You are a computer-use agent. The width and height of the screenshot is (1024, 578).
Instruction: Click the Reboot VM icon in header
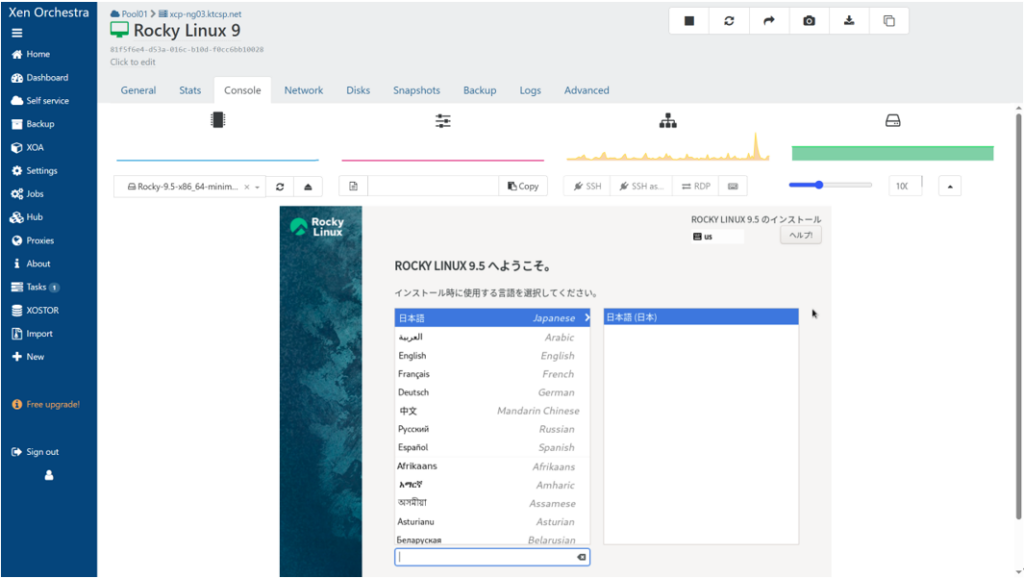tap(729, 21)
